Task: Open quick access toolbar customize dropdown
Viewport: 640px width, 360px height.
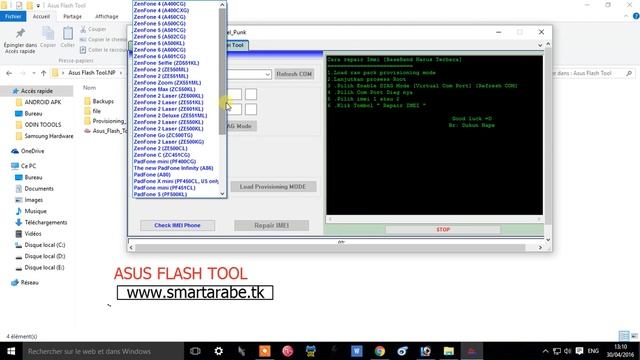Action: (x=38, y=6)
